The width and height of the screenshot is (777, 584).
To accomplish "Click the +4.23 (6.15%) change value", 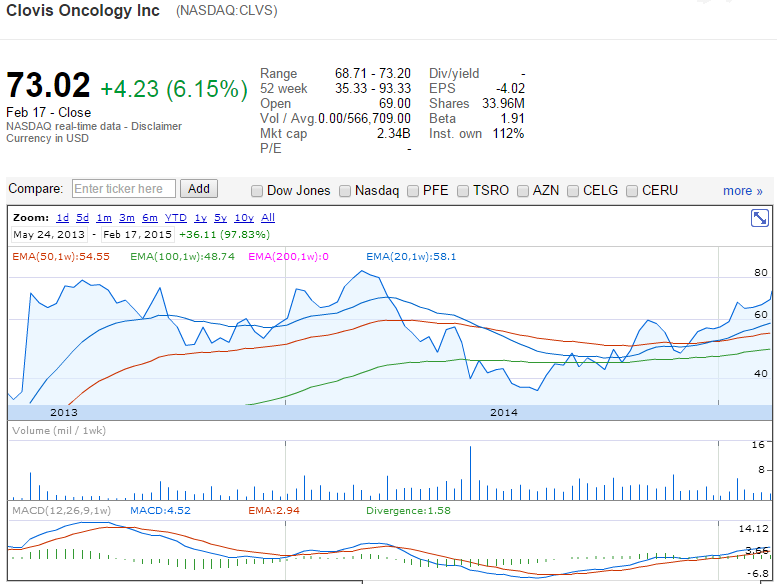I will (x=173, y=89).
